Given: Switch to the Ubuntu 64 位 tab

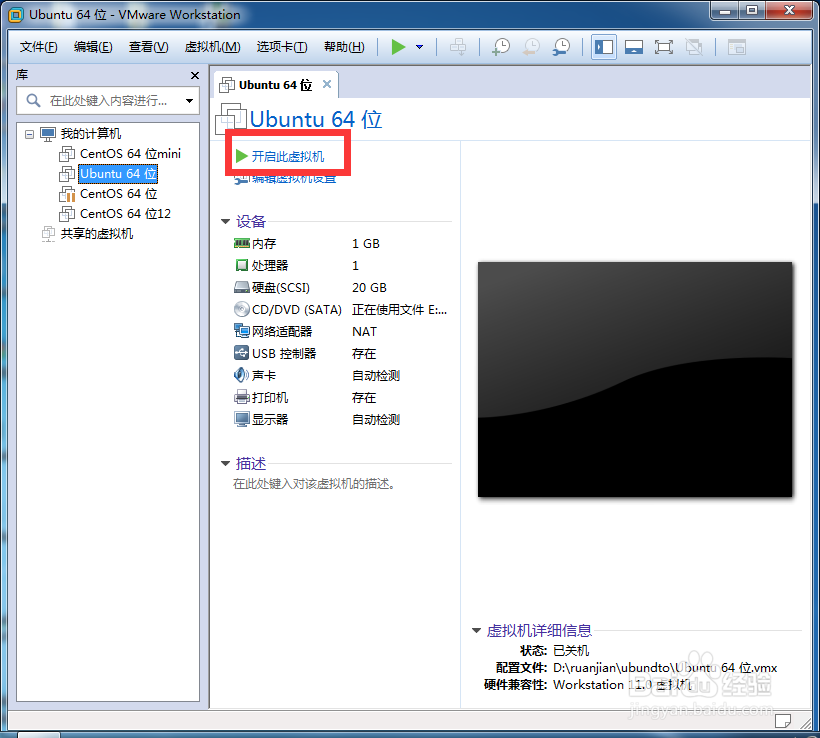Looking at the screenshot, I should tap(275, 85).
